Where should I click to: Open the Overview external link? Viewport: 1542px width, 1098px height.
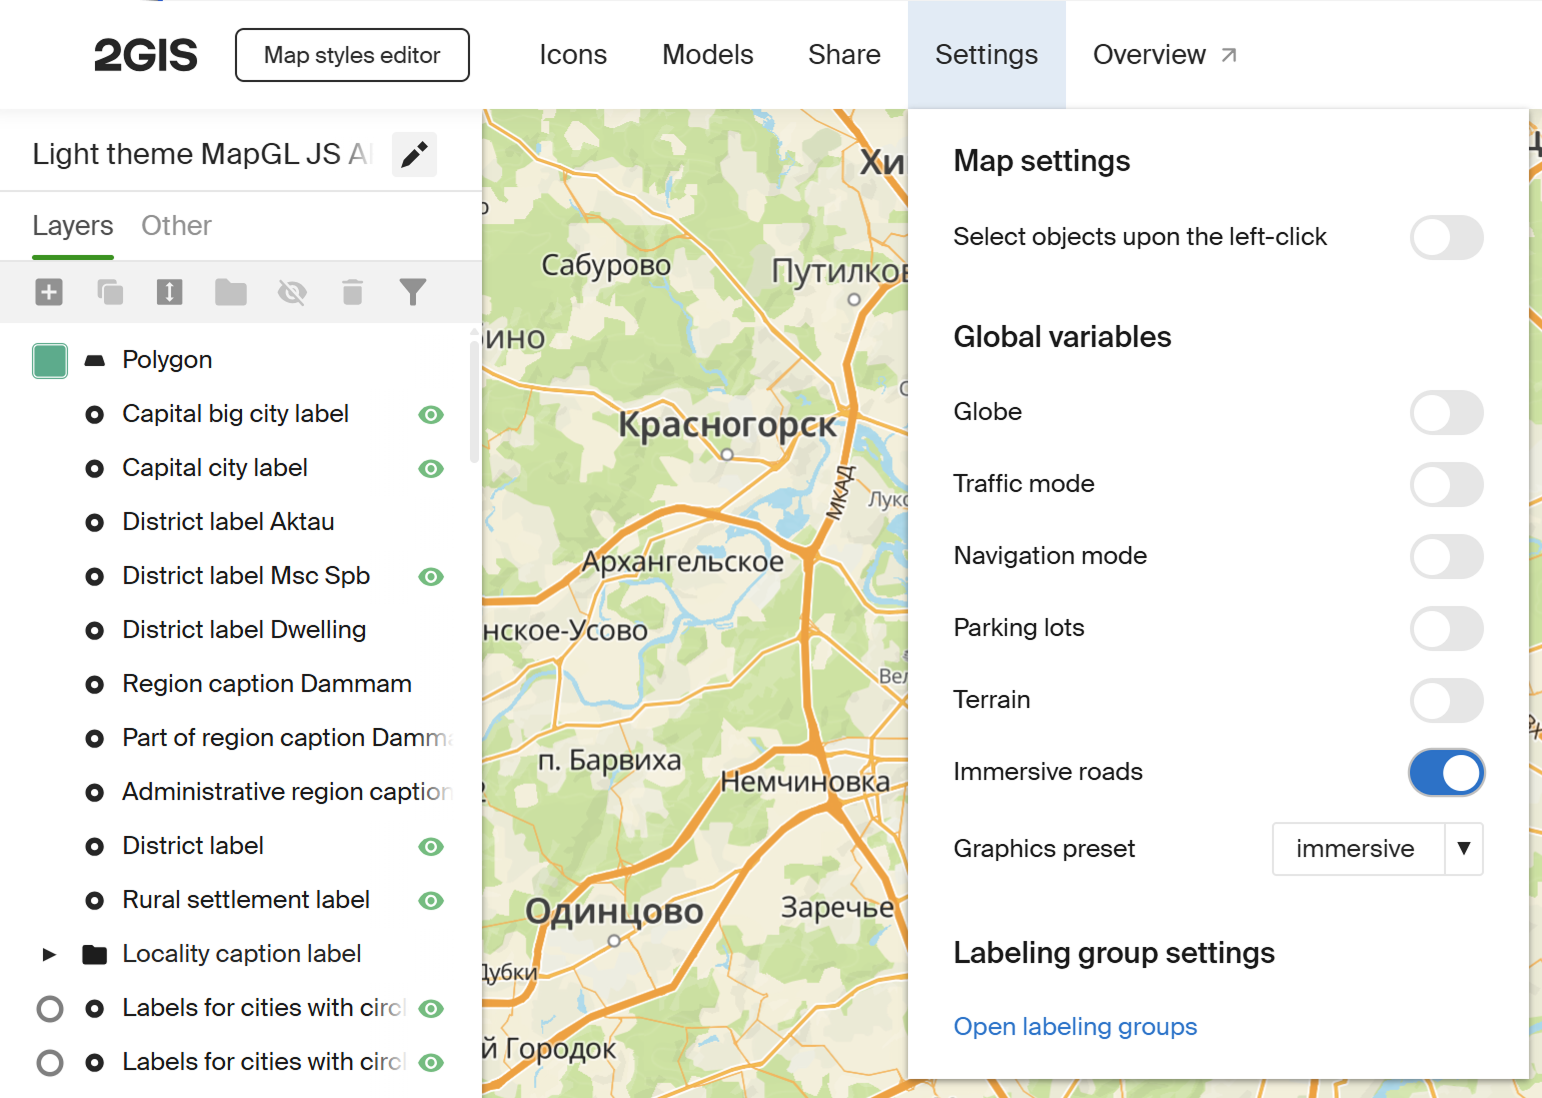coord(1164,55)
